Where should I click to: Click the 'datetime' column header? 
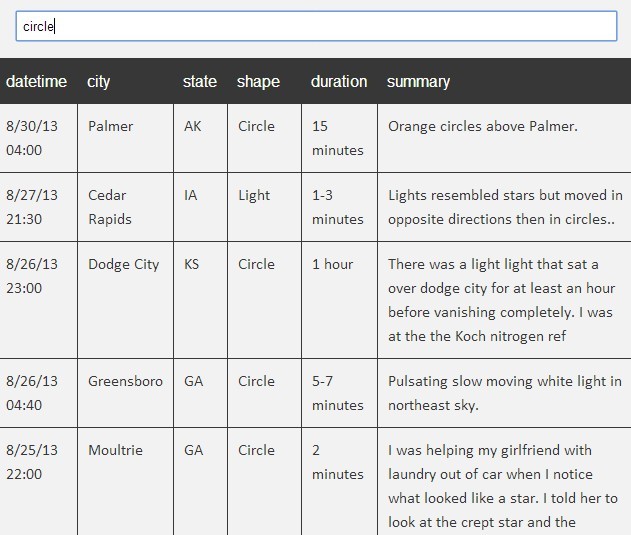point(37,82)
